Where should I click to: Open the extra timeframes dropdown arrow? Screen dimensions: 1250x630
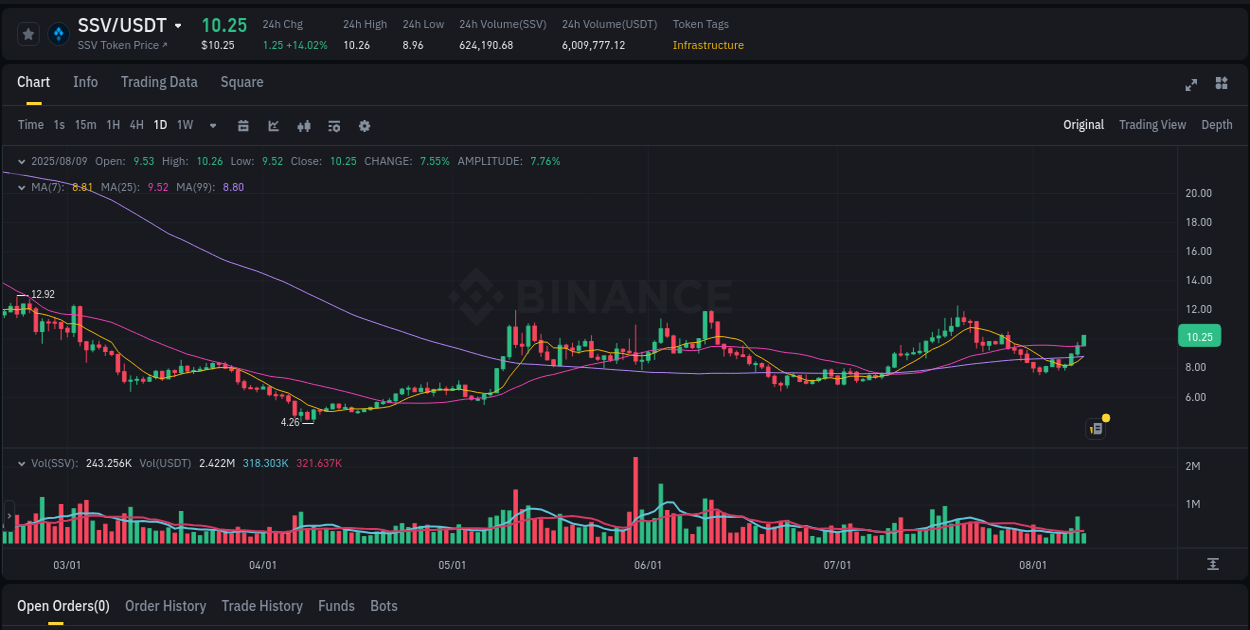click(212, 125)
